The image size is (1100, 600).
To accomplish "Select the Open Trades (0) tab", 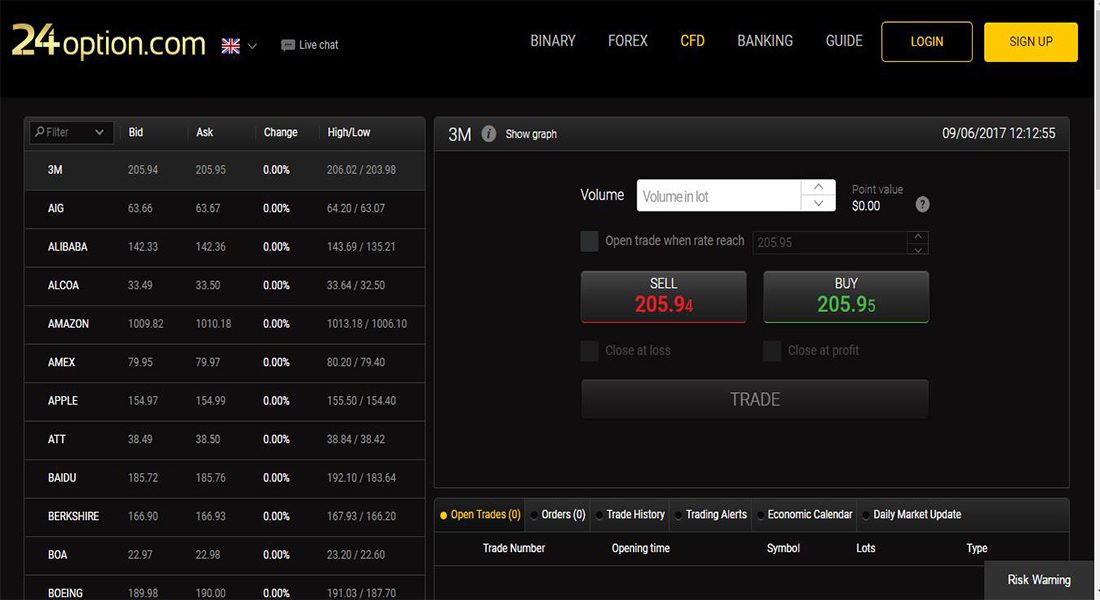I will [x=481, y=514].
